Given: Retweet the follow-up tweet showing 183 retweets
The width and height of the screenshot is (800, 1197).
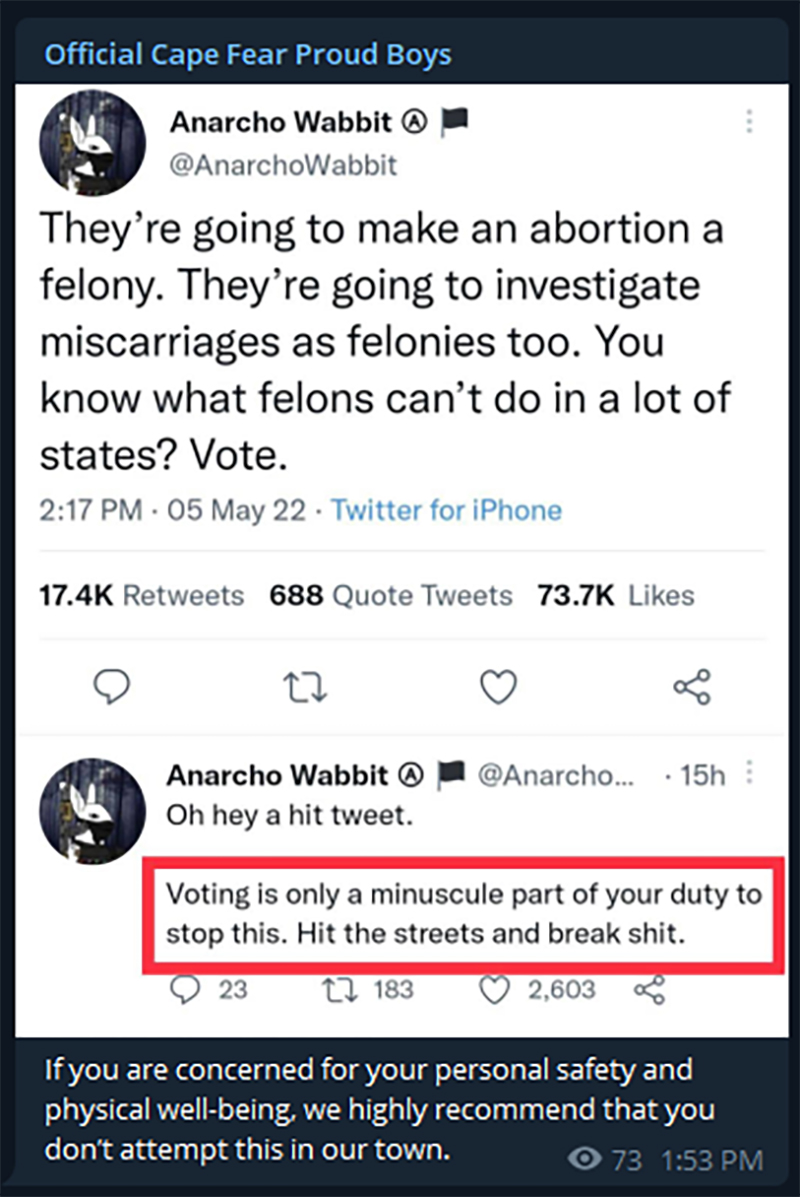Looking at the screenshot, I should click(x=339, y=989).
